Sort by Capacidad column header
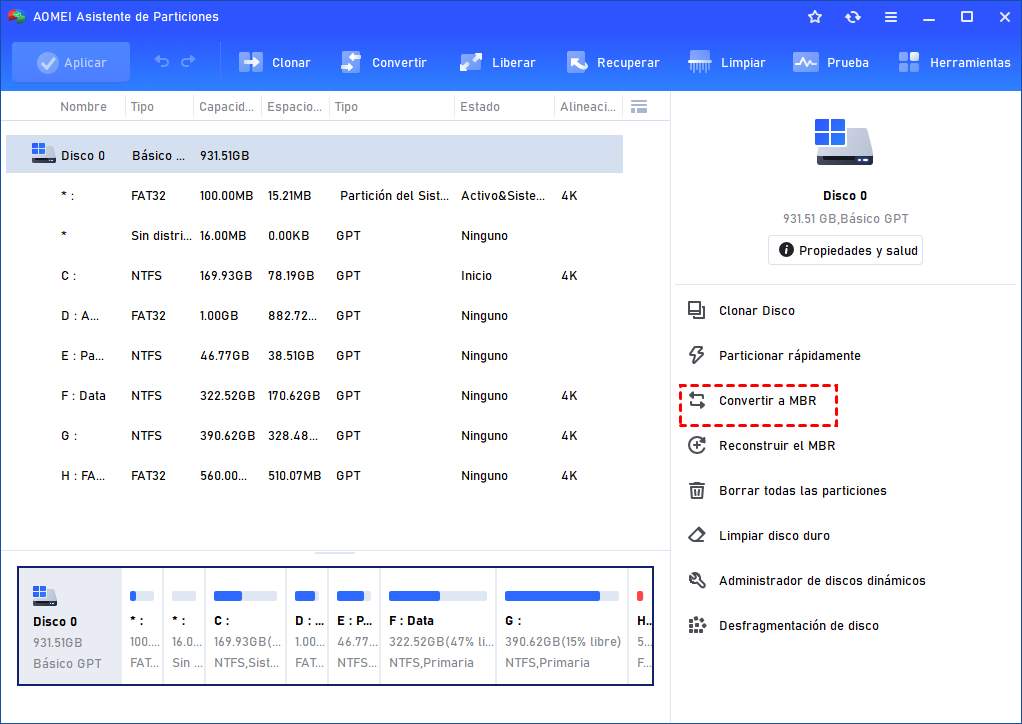Screen dimensions: 1022x724 tap(226, 107)
